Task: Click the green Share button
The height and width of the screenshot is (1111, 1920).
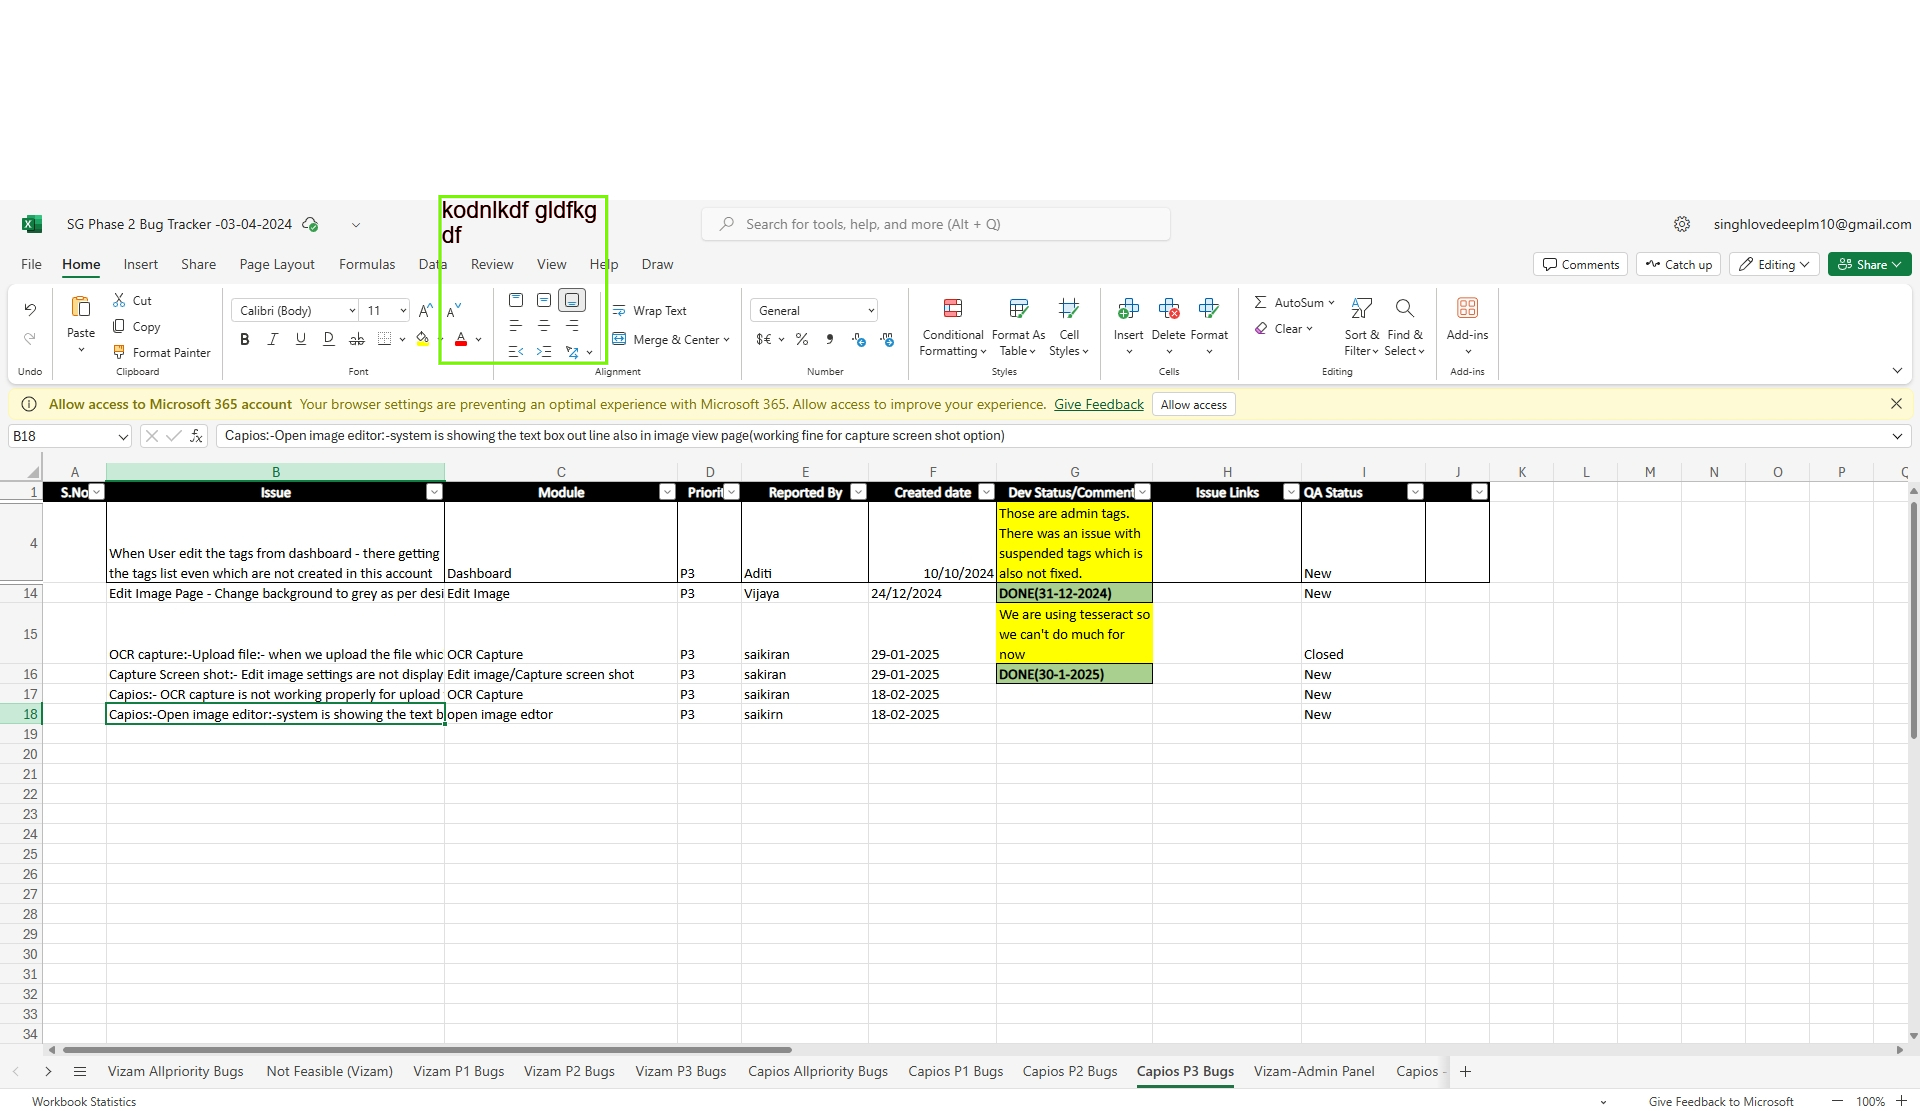Action: [x=1869, y=264]
